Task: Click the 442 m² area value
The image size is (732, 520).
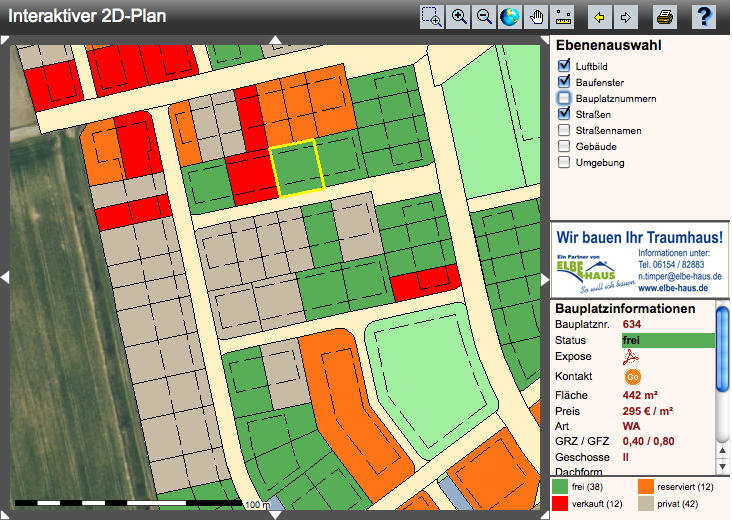Action: coord(640,395)
